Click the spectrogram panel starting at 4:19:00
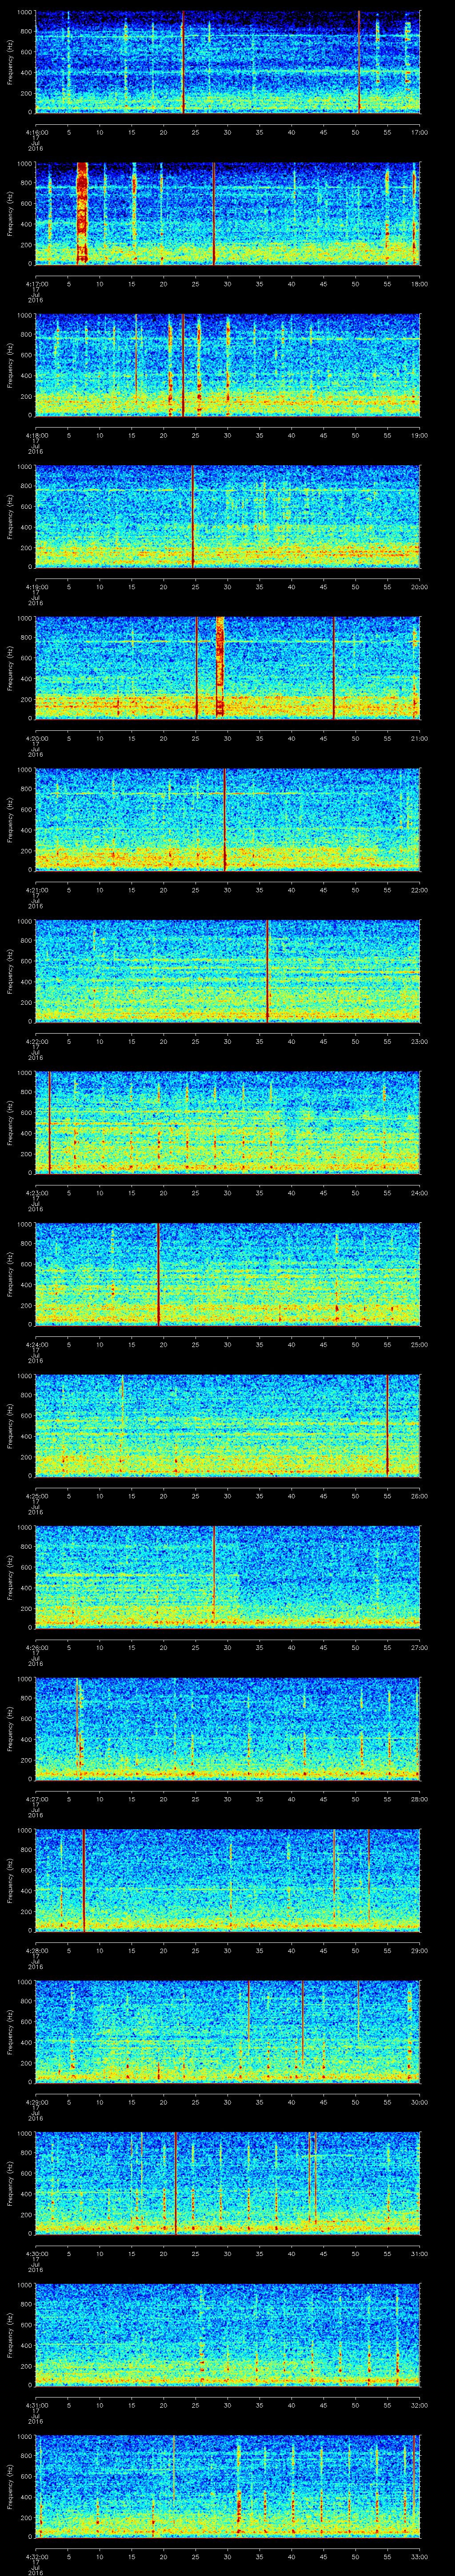 click(227, 516)
